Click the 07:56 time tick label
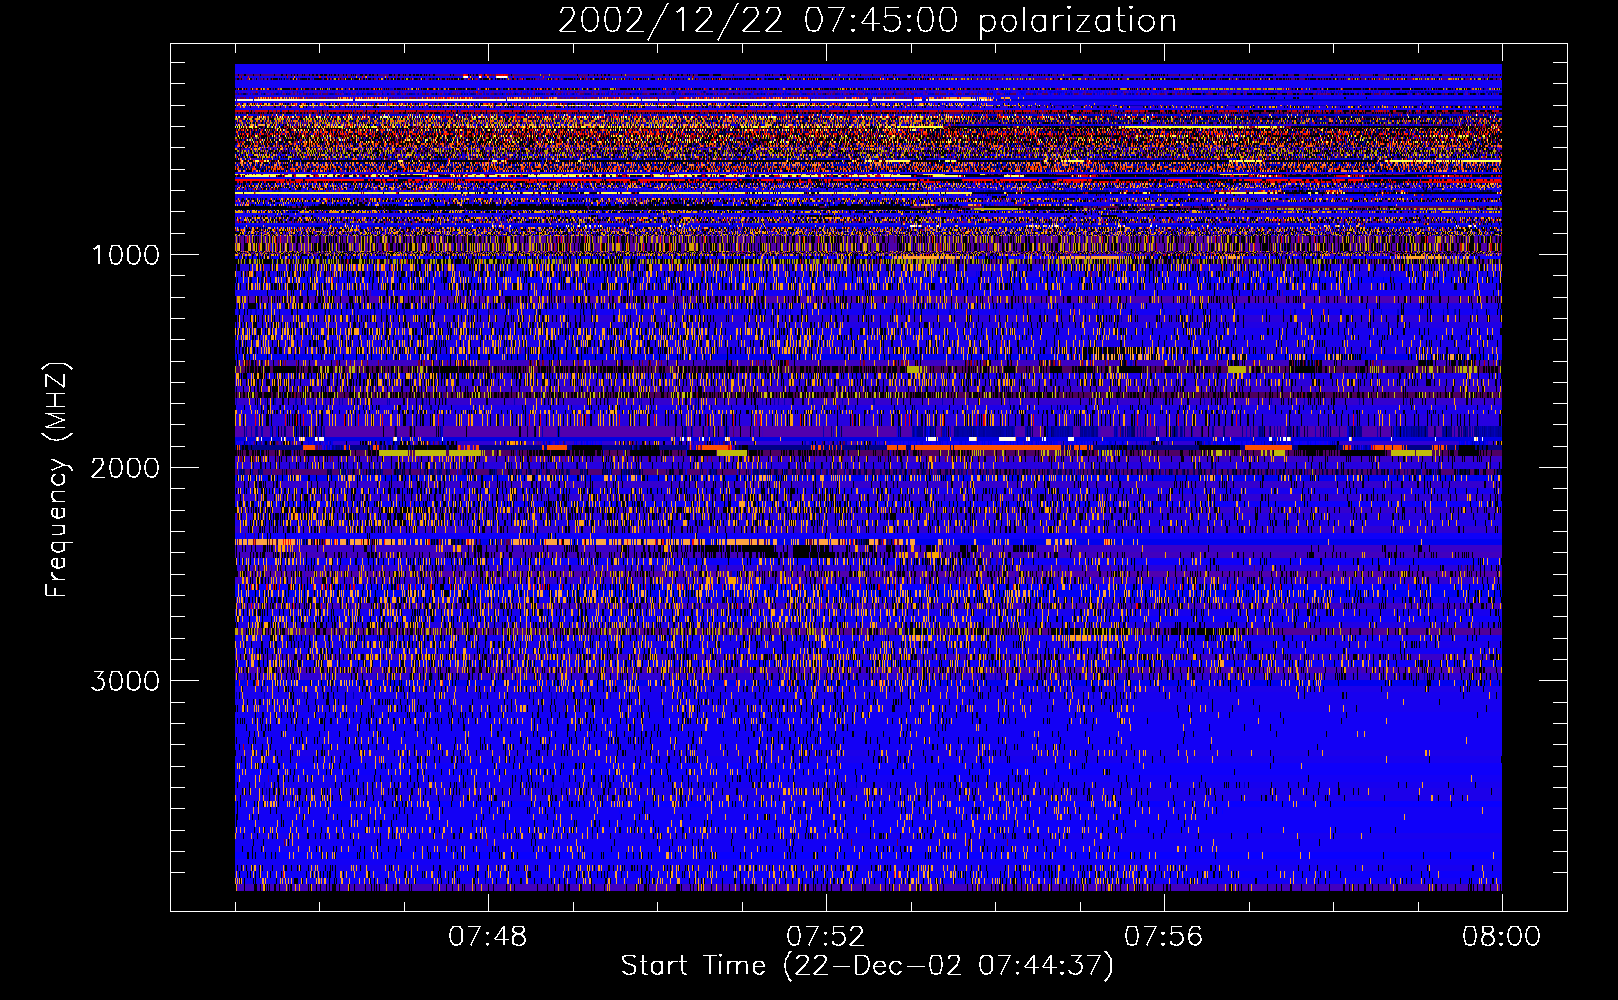The height and width of the screenshot is (1000, 1618). point(1164,937)
